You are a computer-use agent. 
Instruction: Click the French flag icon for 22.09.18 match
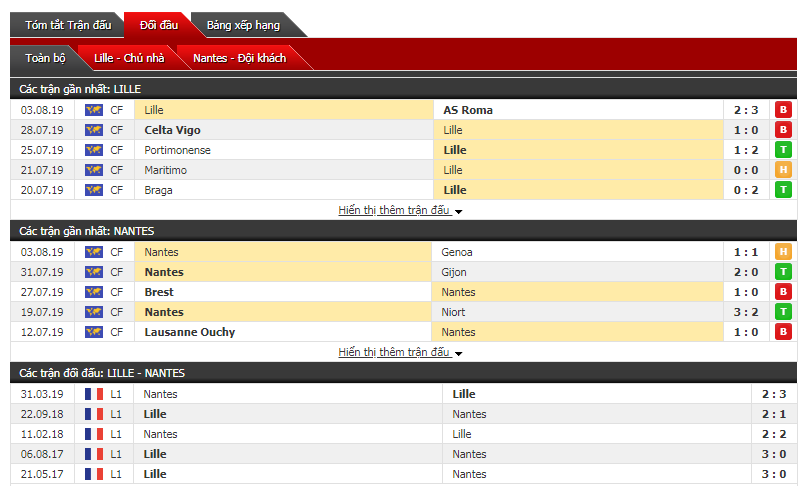click(94, 414)
